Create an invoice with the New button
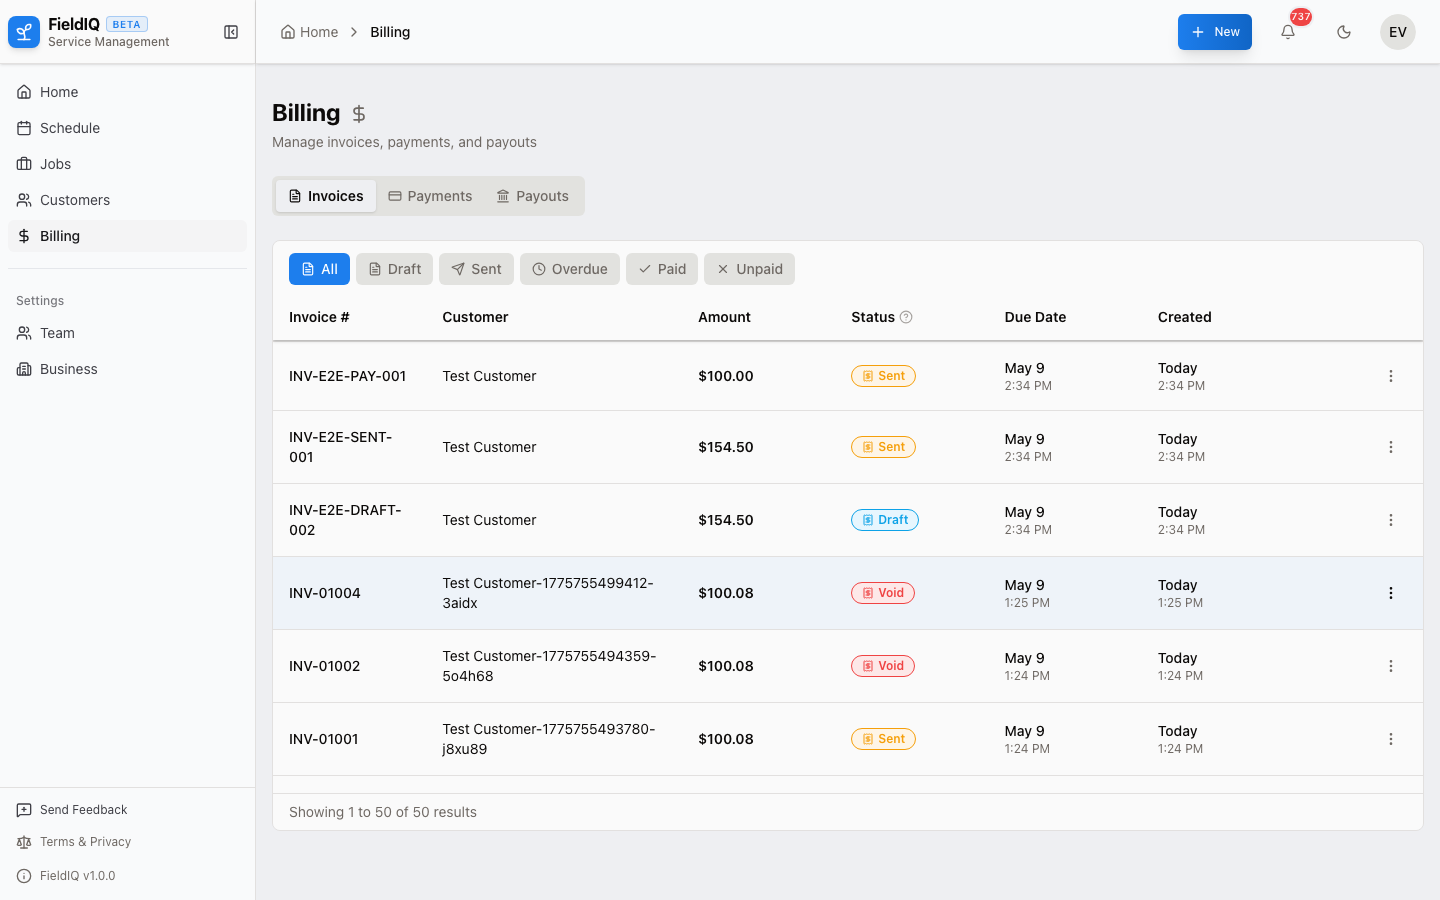Screen dimensions: 1440x900 1214,31
